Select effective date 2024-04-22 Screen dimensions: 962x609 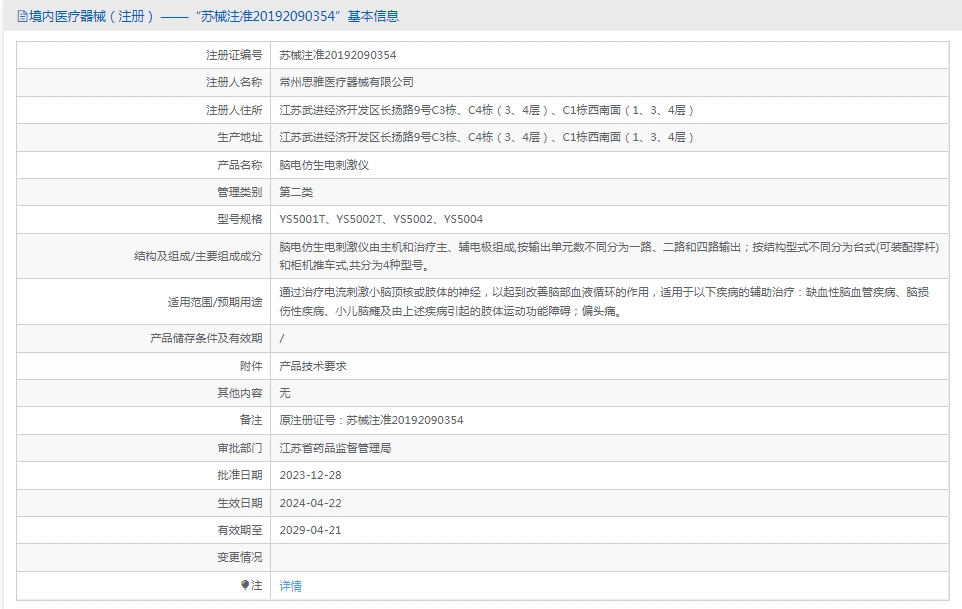[310, 503]
